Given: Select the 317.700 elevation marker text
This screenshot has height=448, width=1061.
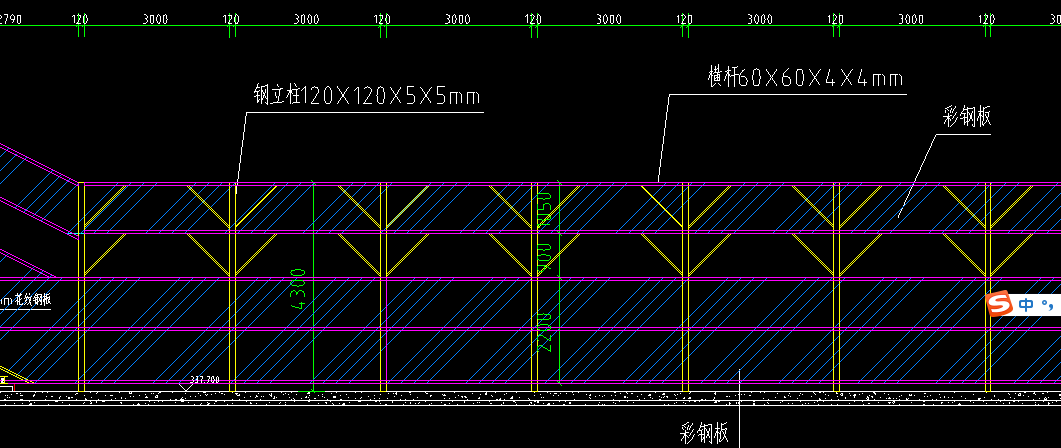Looking at the screenshot, I should (205, 380).
